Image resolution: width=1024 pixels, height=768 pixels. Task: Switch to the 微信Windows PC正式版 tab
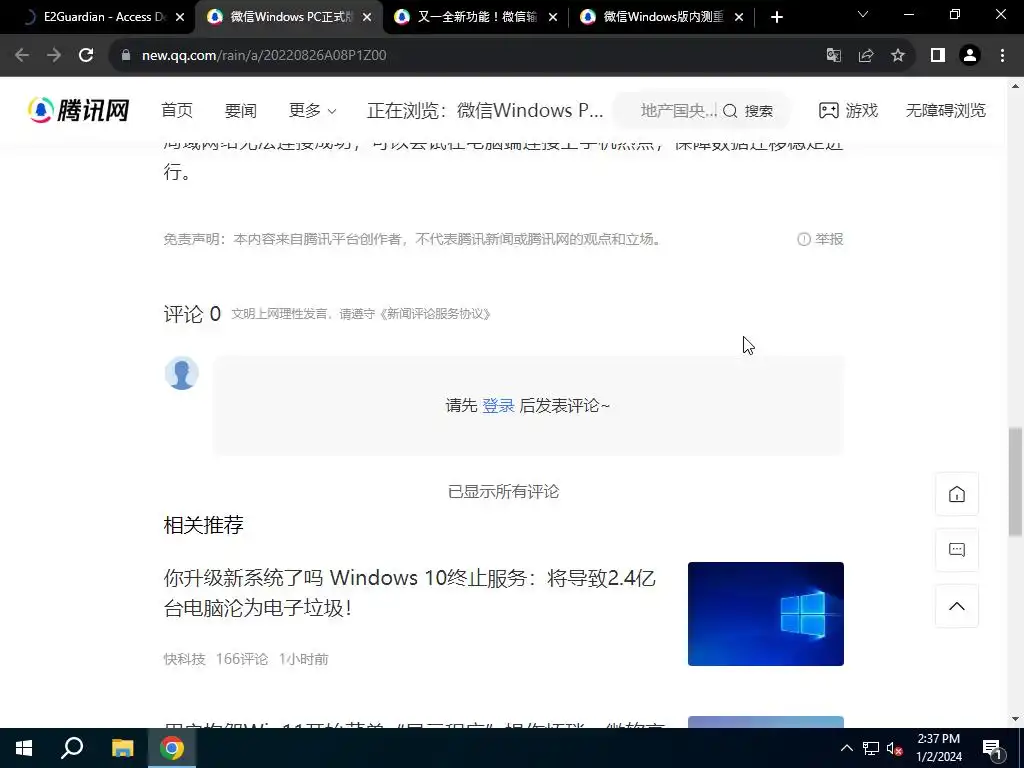click(289, 17)
